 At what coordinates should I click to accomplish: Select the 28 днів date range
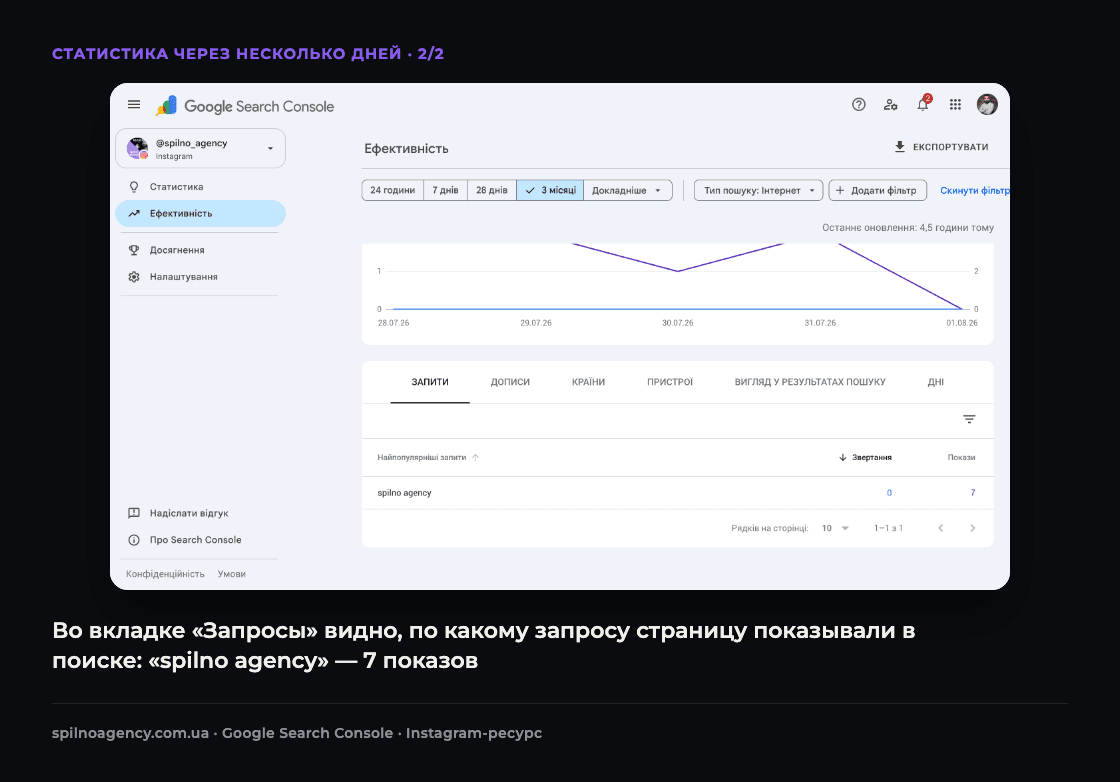point(492,190)
